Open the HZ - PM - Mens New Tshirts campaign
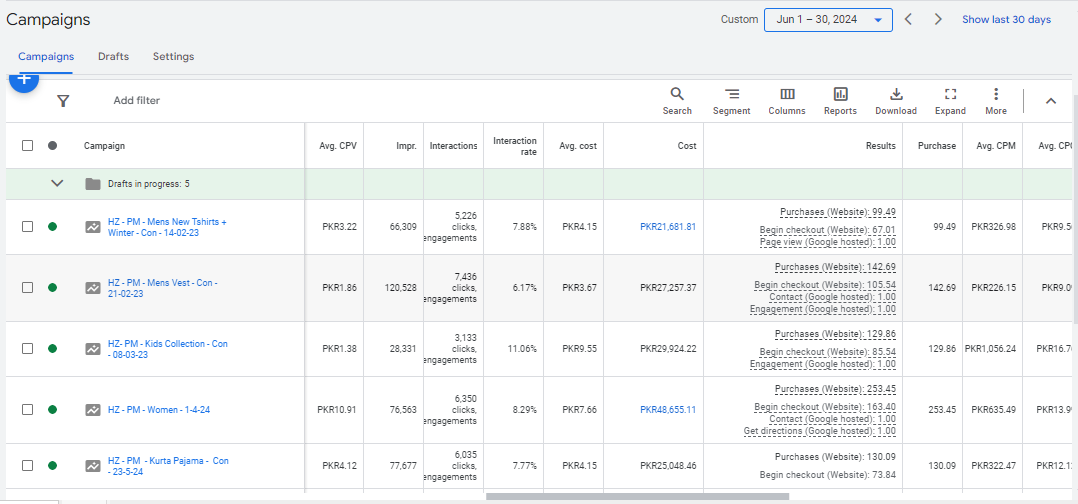This screenshot has width=1078, height=504. tap(167, 228)
